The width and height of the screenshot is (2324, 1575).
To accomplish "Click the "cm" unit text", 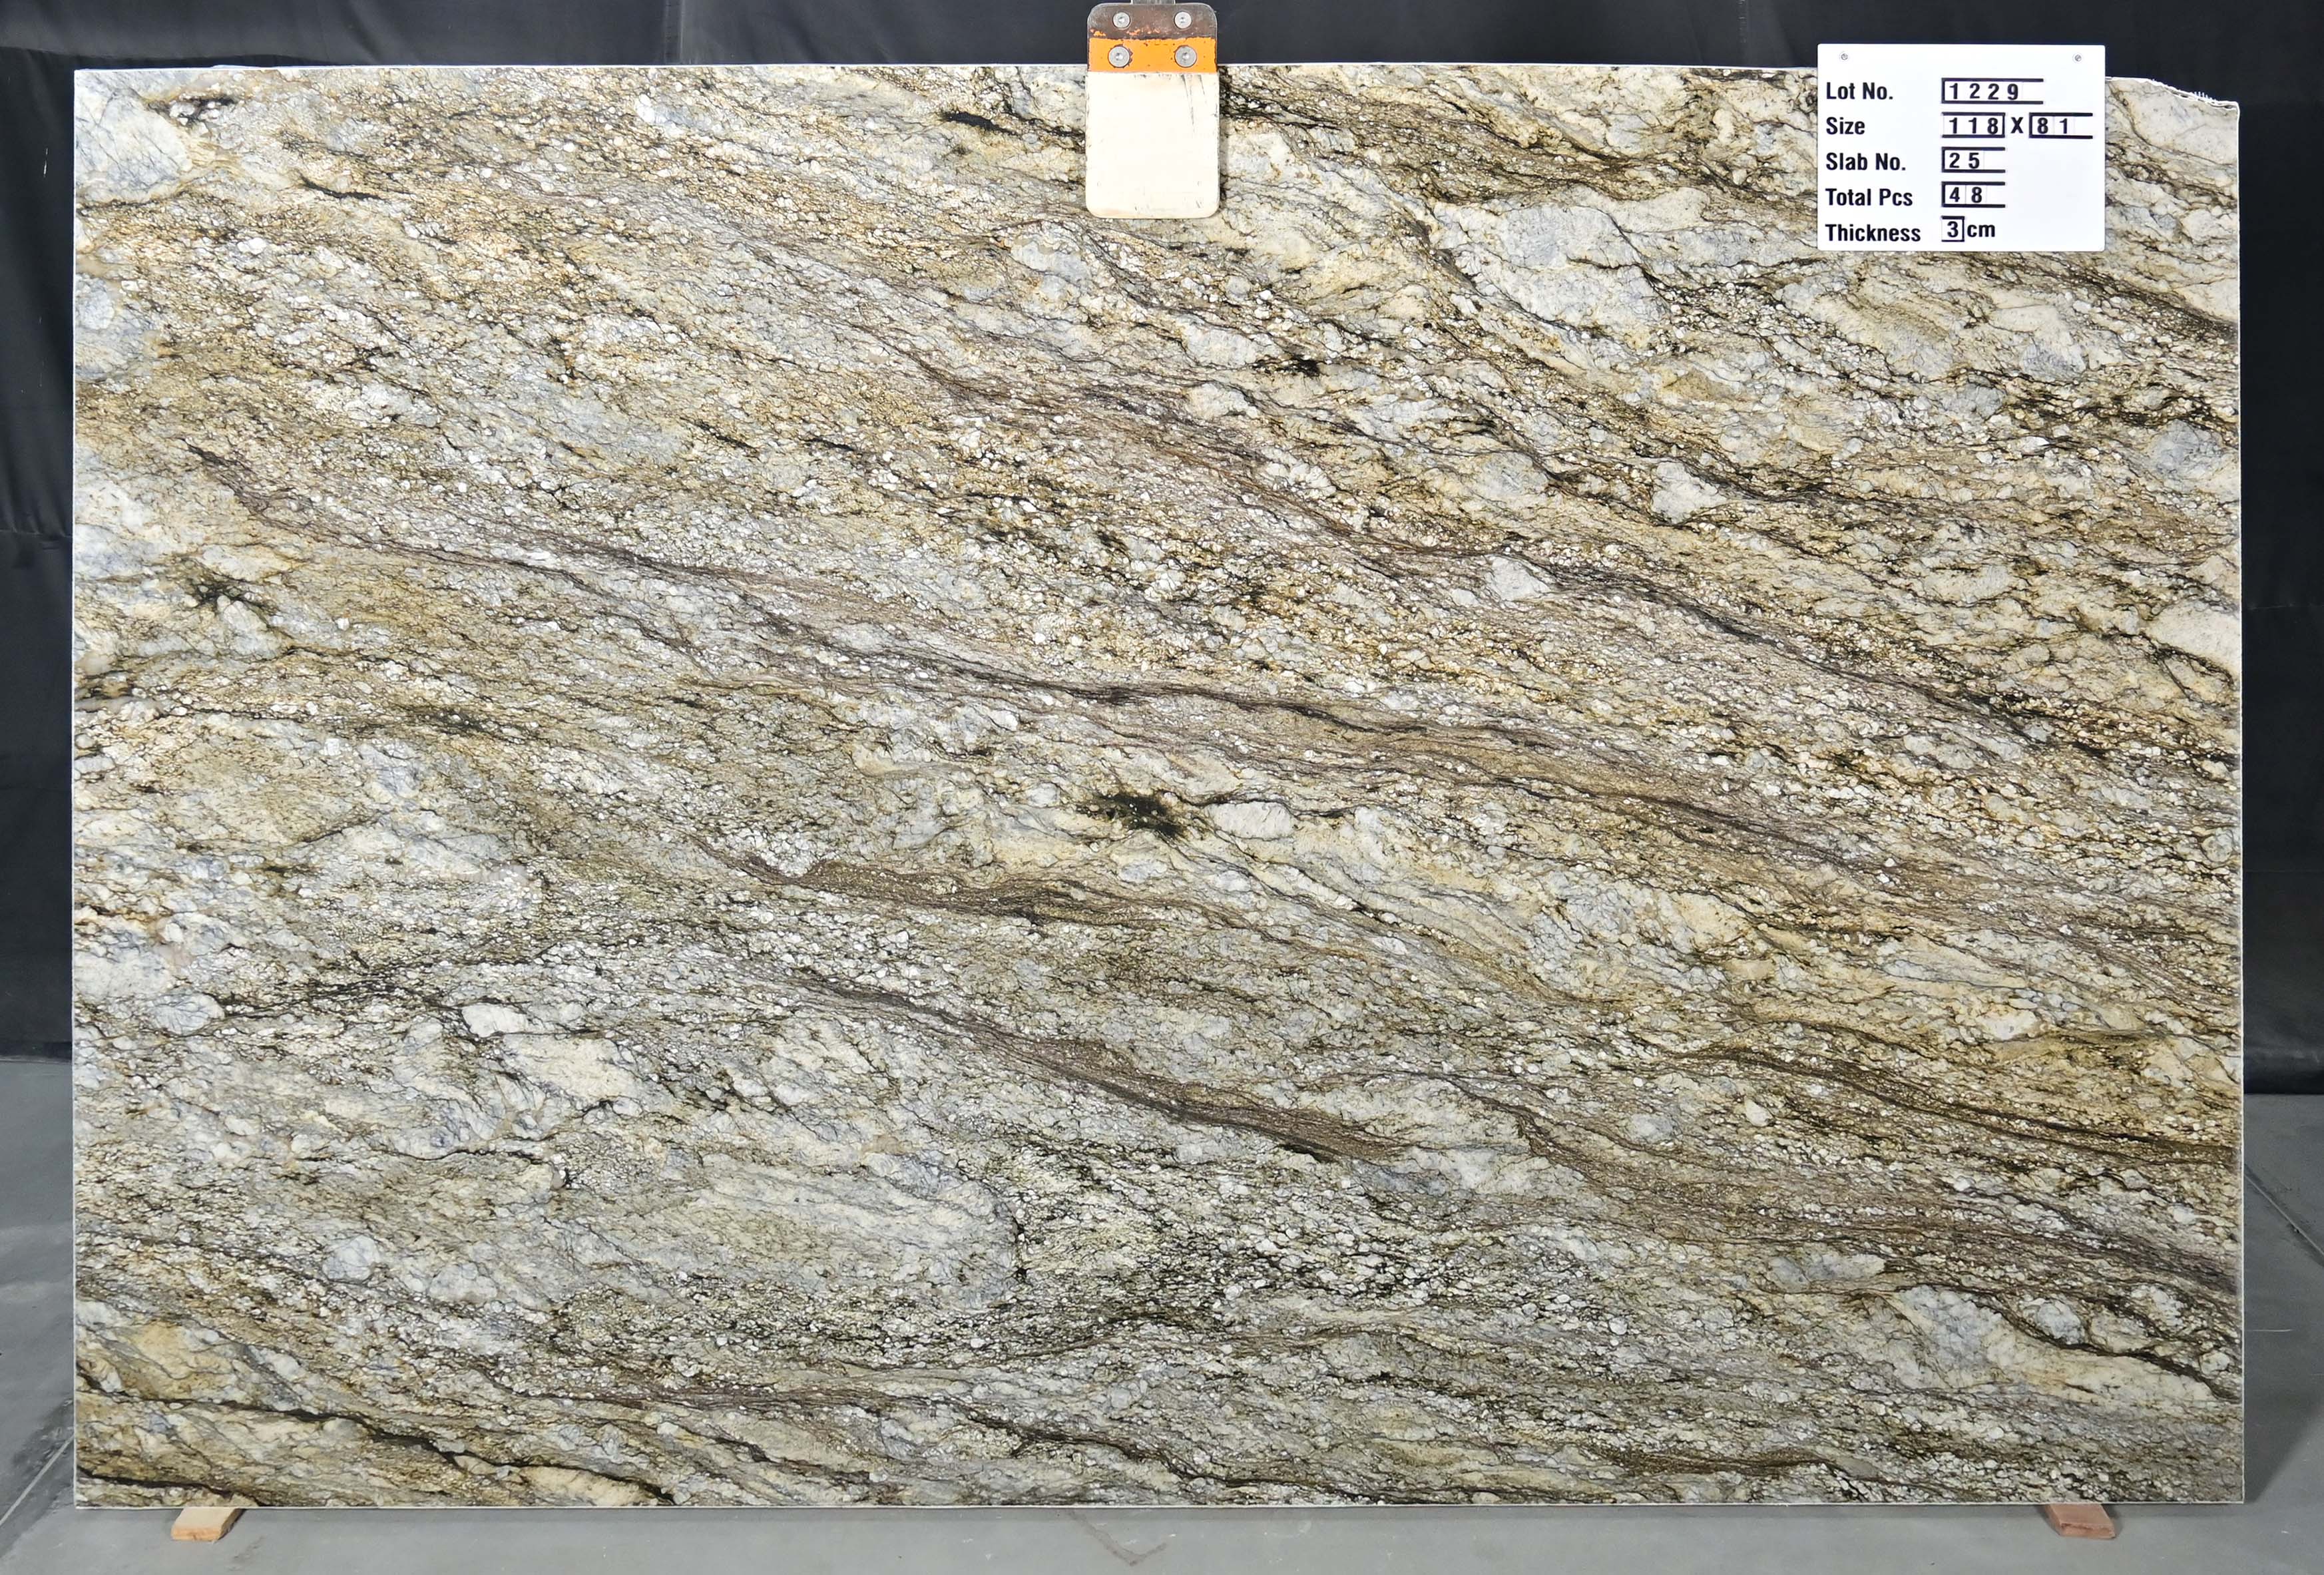I will coord(1980,230).
